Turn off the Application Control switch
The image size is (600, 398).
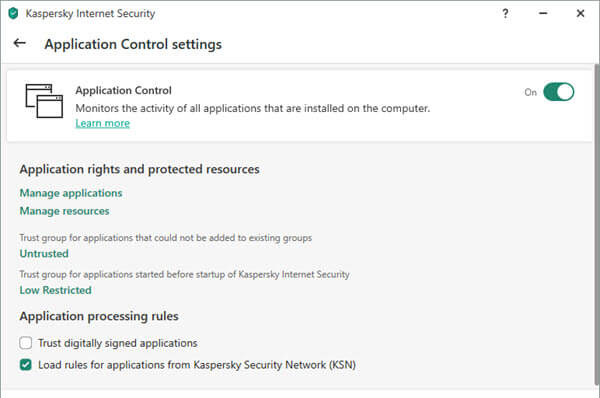point(558,92)
